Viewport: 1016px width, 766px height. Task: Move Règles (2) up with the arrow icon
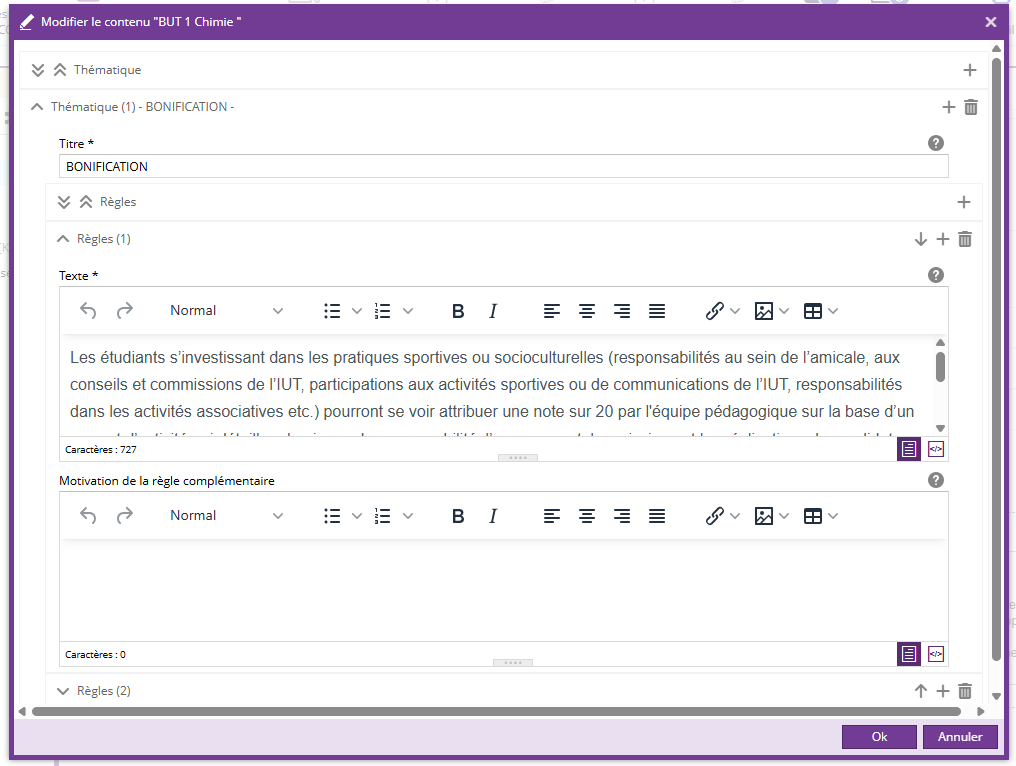(x=921, y=691)
